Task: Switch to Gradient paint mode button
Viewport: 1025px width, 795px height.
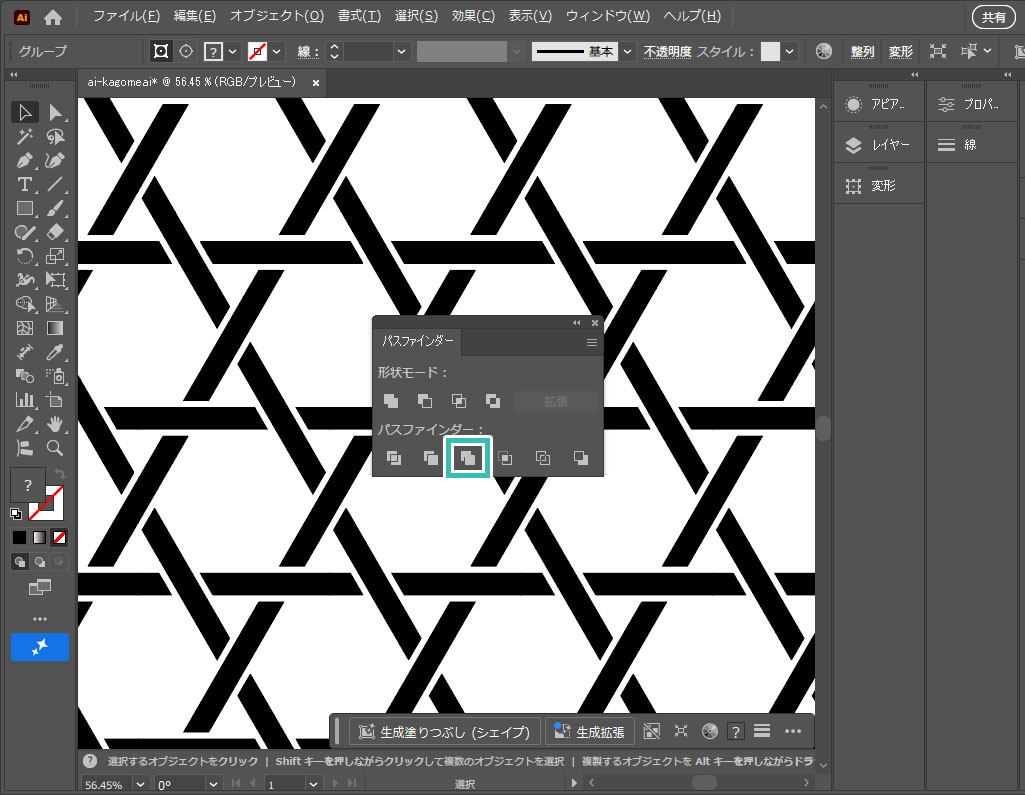Action: coord(39,537)
